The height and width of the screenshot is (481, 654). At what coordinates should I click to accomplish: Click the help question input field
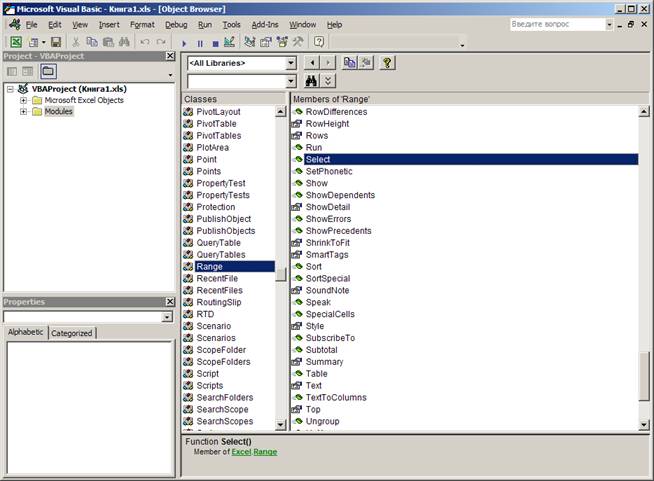(555, 24)
